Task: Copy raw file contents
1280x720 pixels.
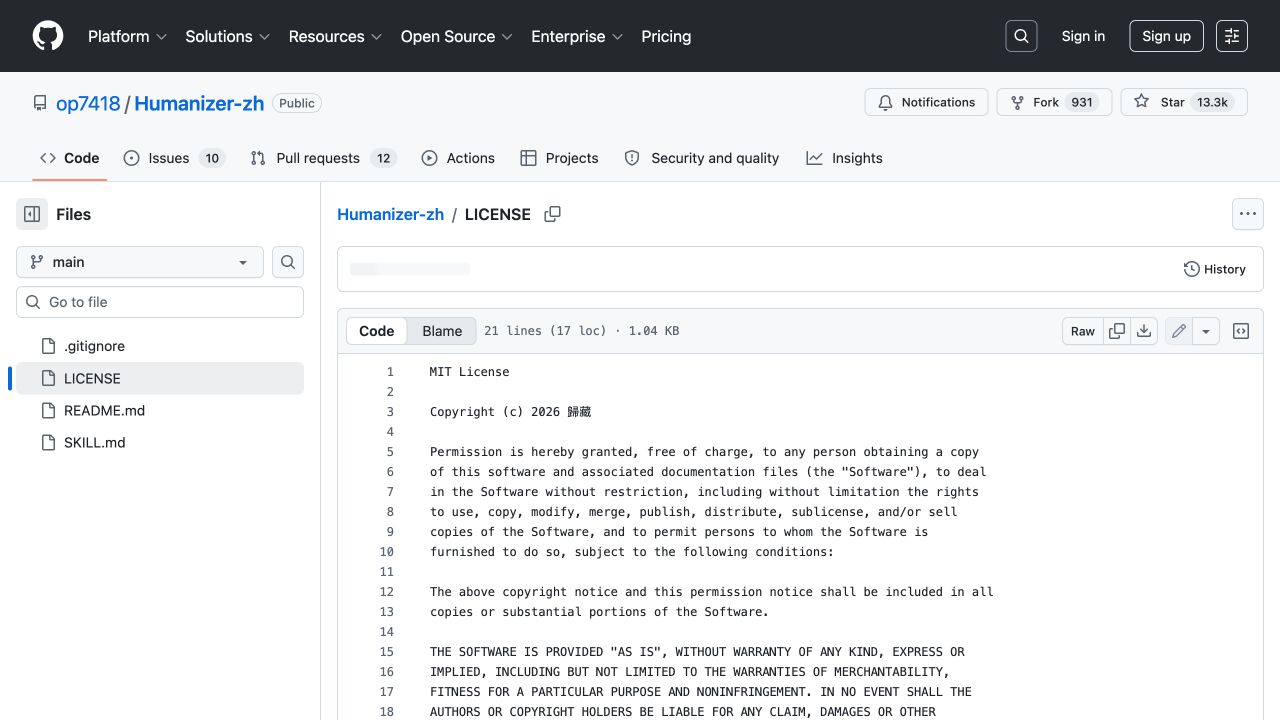Action: (1117, 331)
